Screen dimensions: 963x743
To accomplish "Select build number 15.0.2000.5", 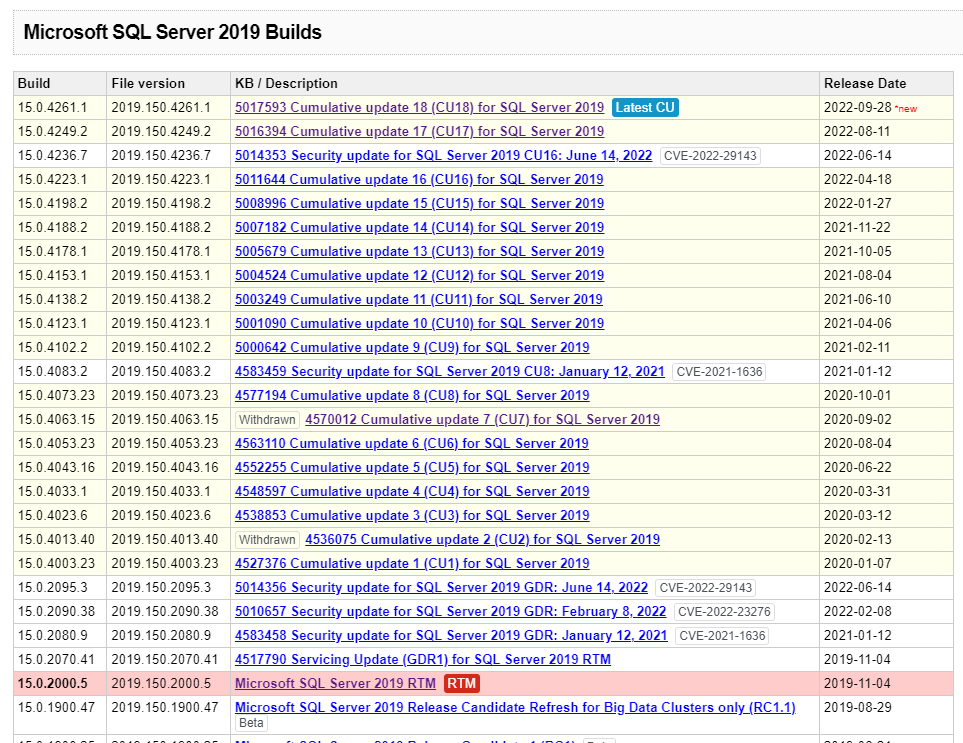I will pos(53,683).
